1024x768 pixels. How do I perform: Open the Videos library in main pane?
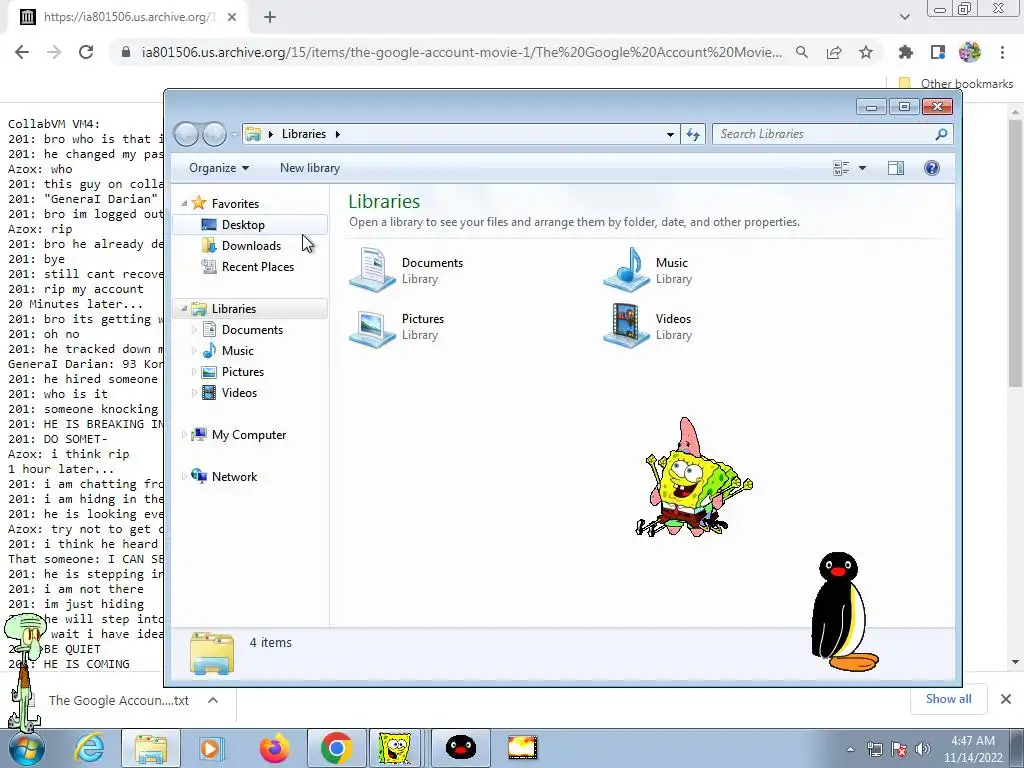(x=648, y=326)
